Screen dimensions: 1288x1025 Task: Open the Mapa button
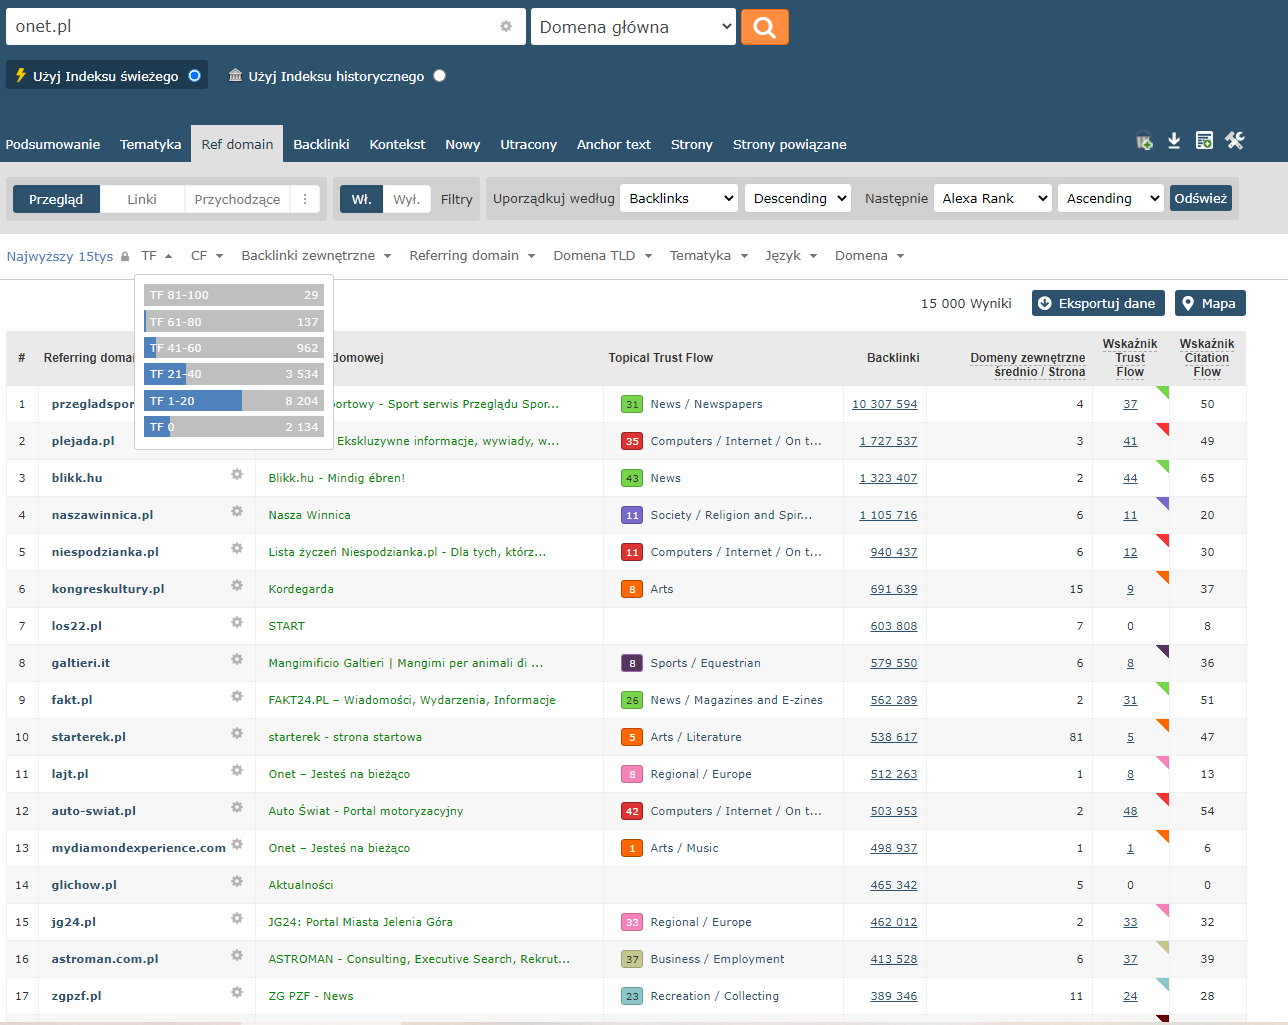click(x=1210, y=303)
